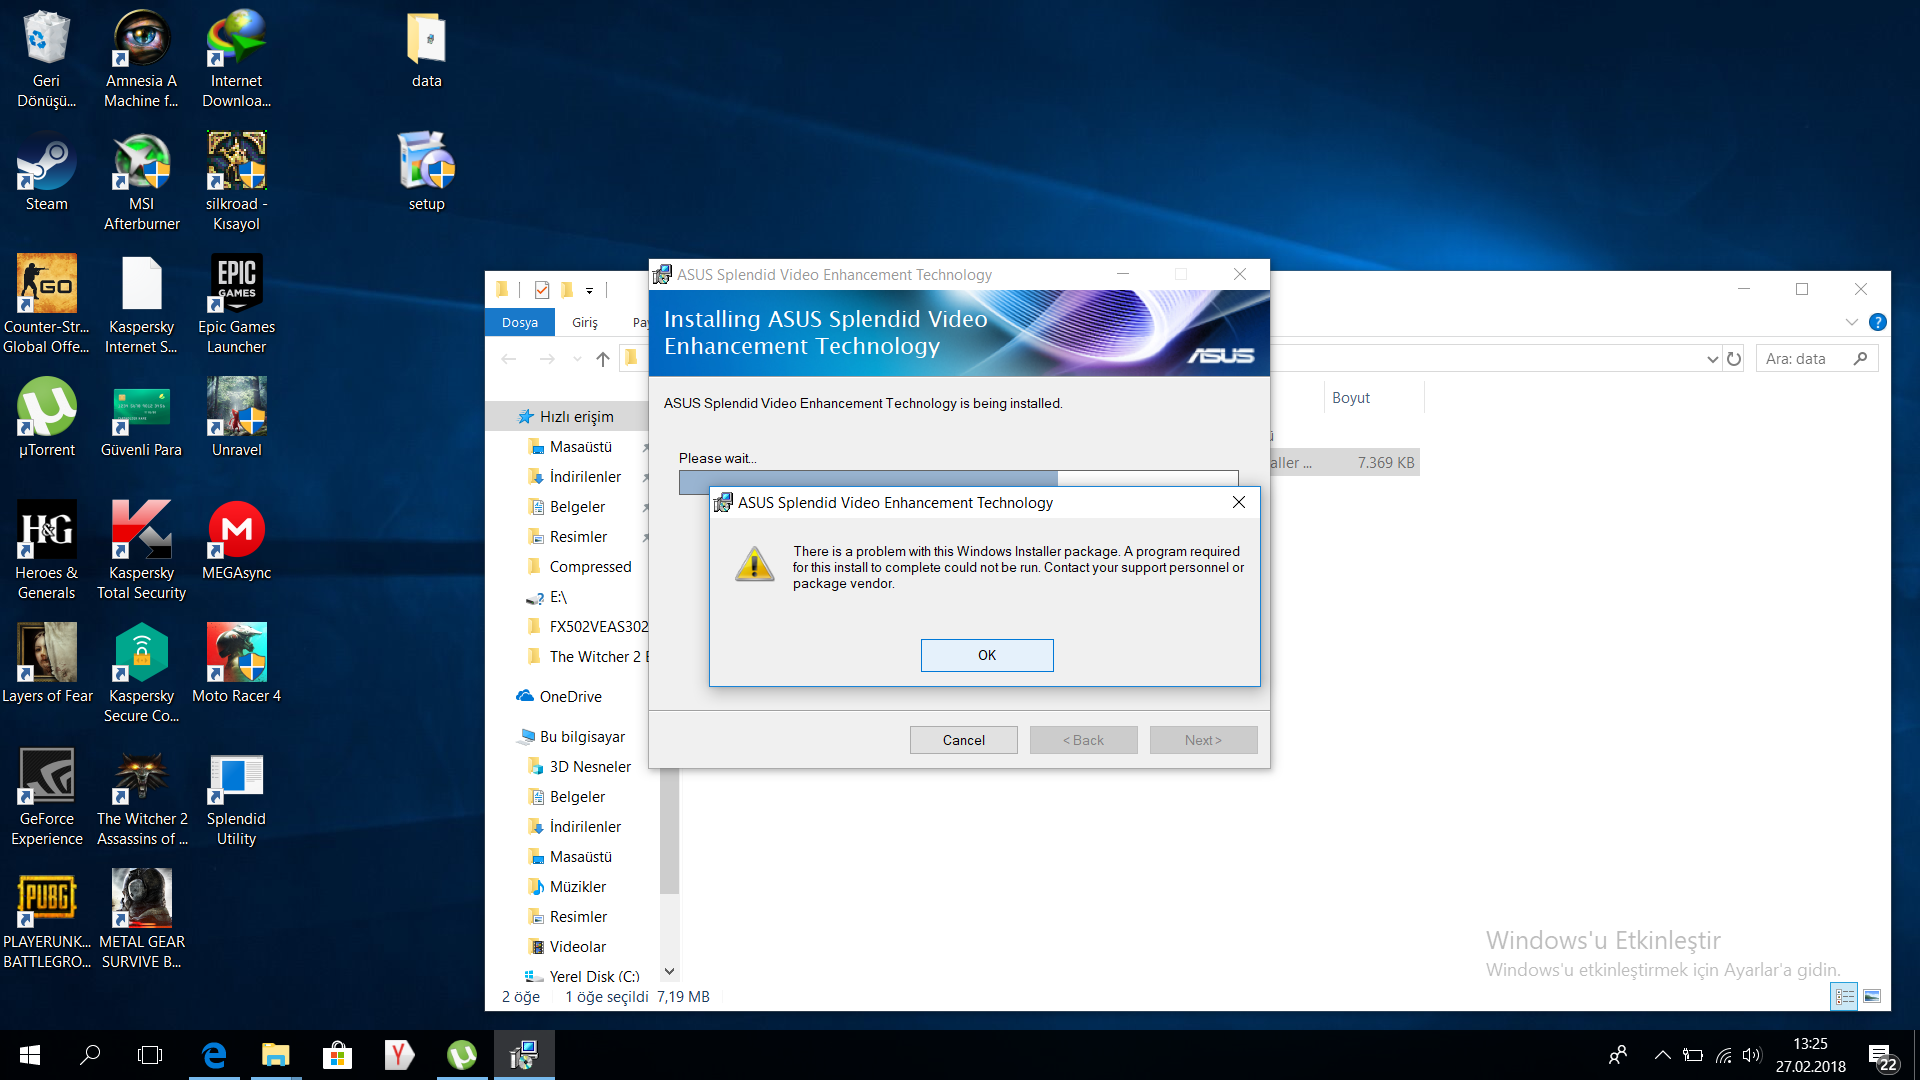Viewport: 1920px width, 1080px height.
Task: Select Videolar folder in tree
Action: point(577,947)
